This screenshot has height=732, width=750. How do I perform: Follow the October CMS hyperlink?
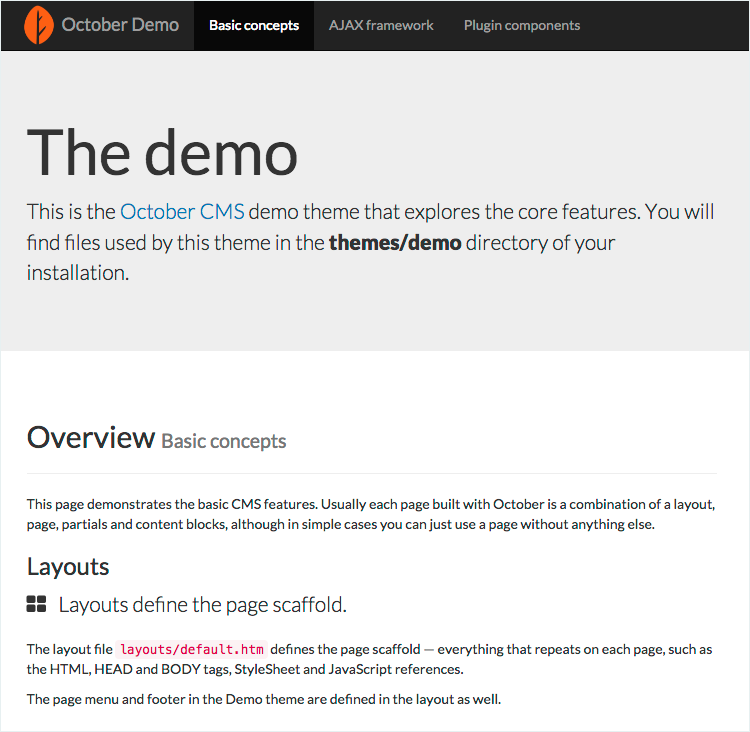tap(182, 211)
